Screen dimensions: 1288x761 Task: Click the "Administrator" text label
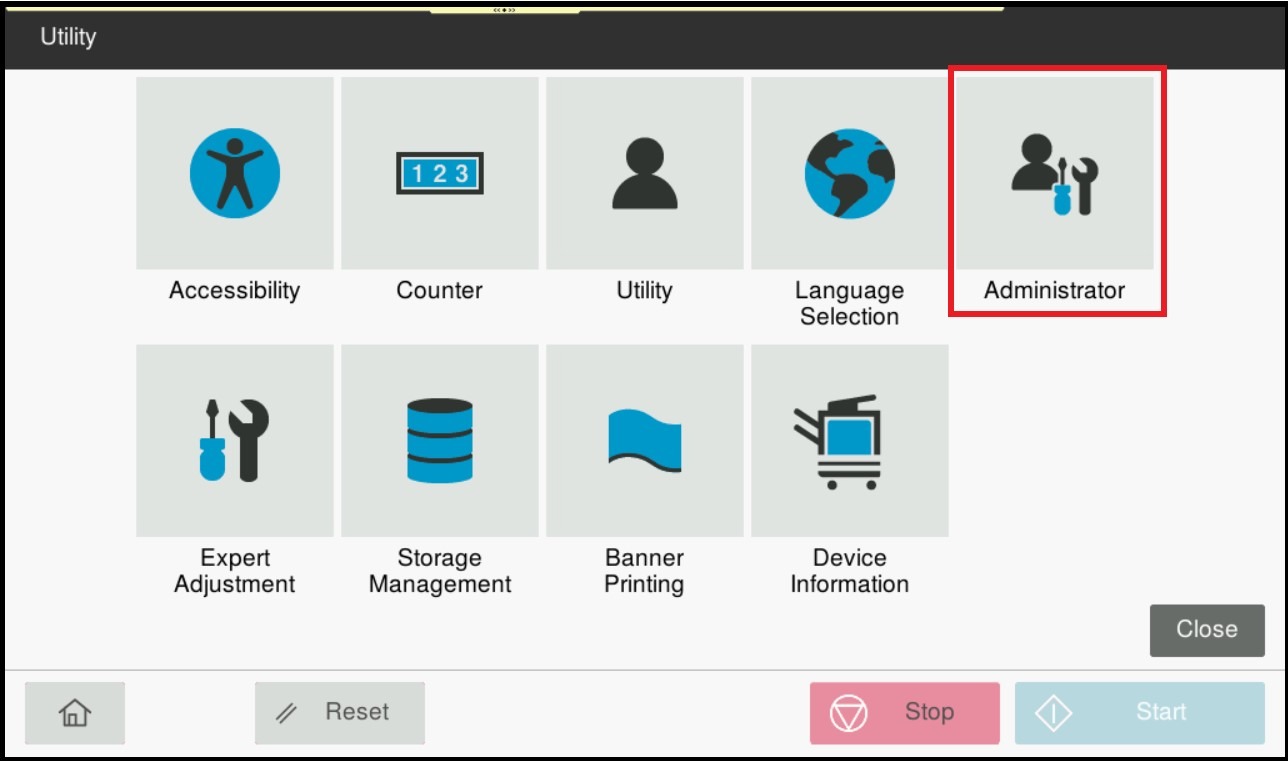1054,291
